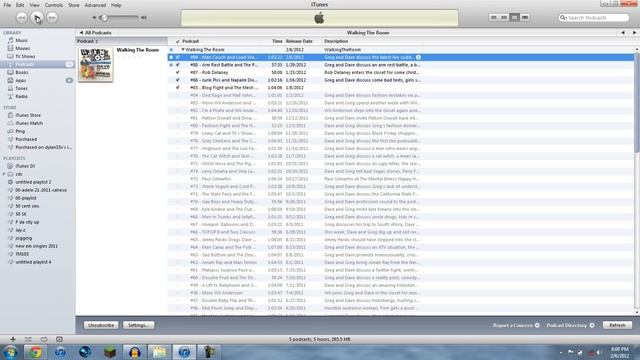Uncheck episode #88 Arm Rest Battle checkbox
This screenshot has width=640, height=360.
[x=178, y=65]
